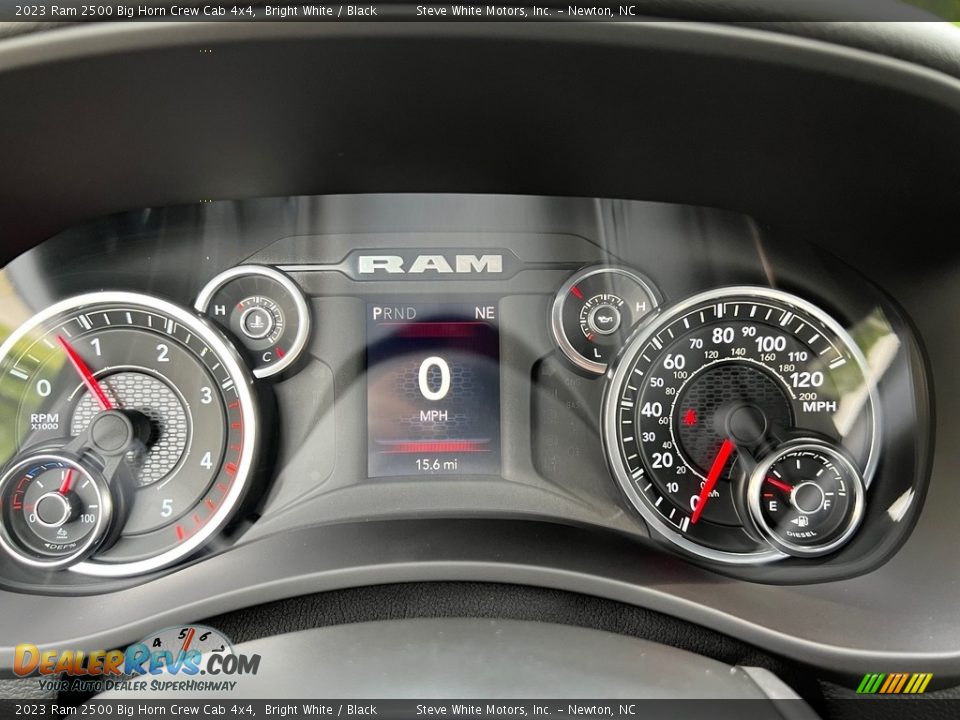Screen dimensions: 960x720
Task: Click the 'E' empty mark on fuel gauge
Action: coord(773,506)
